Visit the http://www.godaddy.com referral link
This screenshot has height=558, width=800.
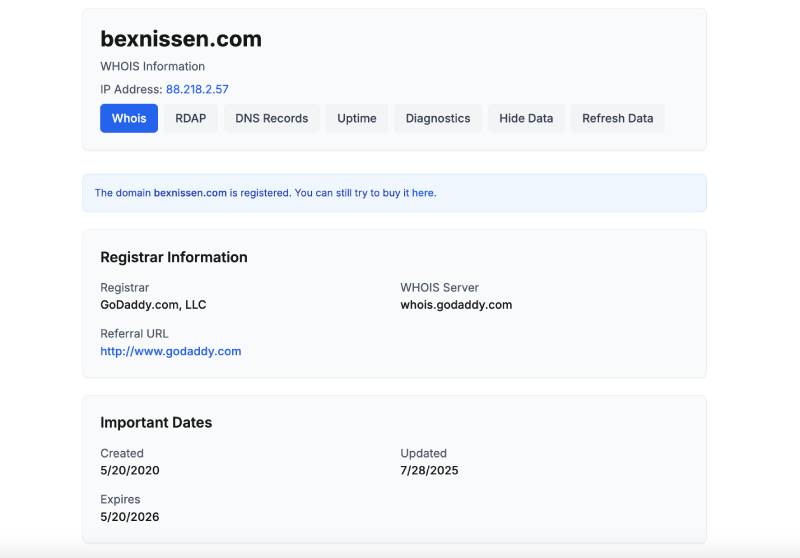(170, 351)
